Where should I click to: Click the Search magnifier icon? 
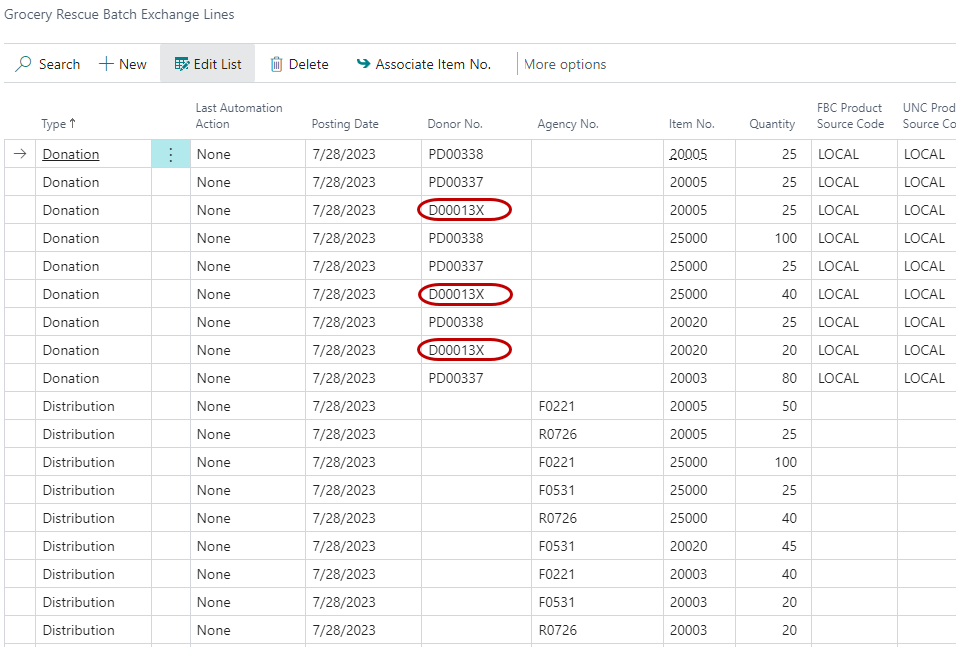pyautogui.click(x=23, y=64)
